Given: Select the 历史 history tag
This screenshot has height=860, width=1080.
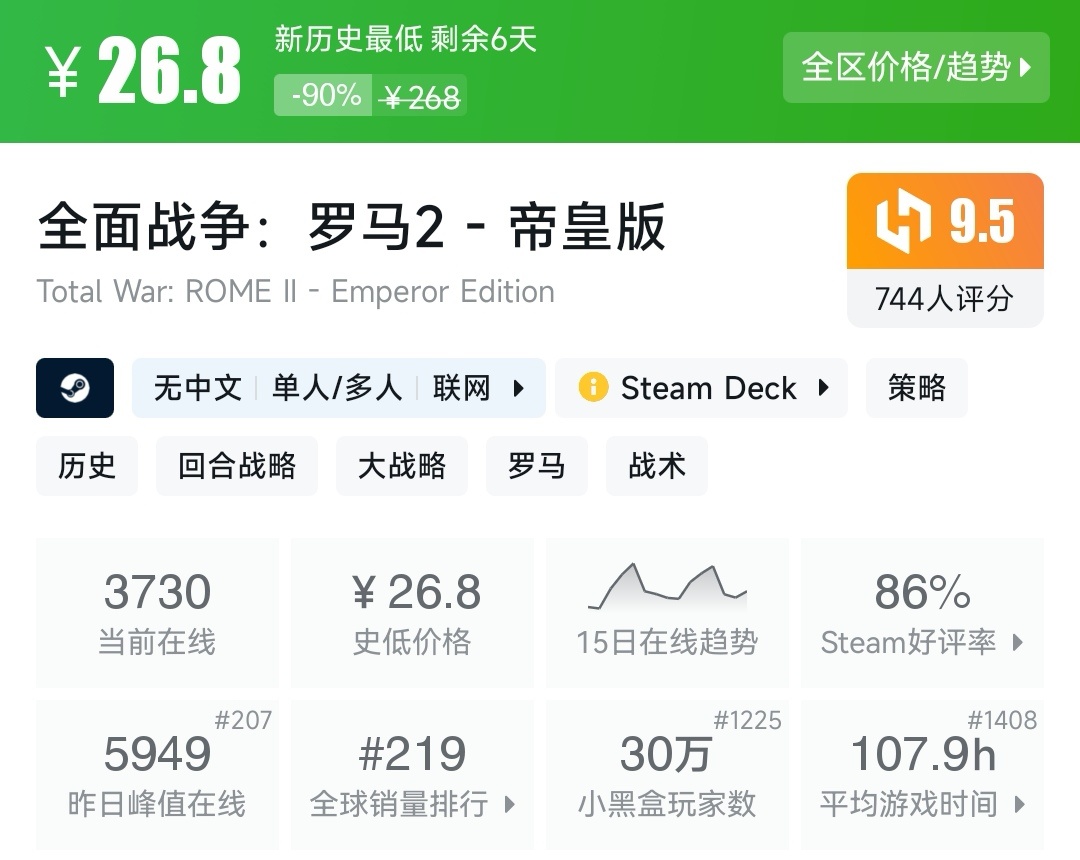Looking at the screenshot, I should click(x=87, y=466).
